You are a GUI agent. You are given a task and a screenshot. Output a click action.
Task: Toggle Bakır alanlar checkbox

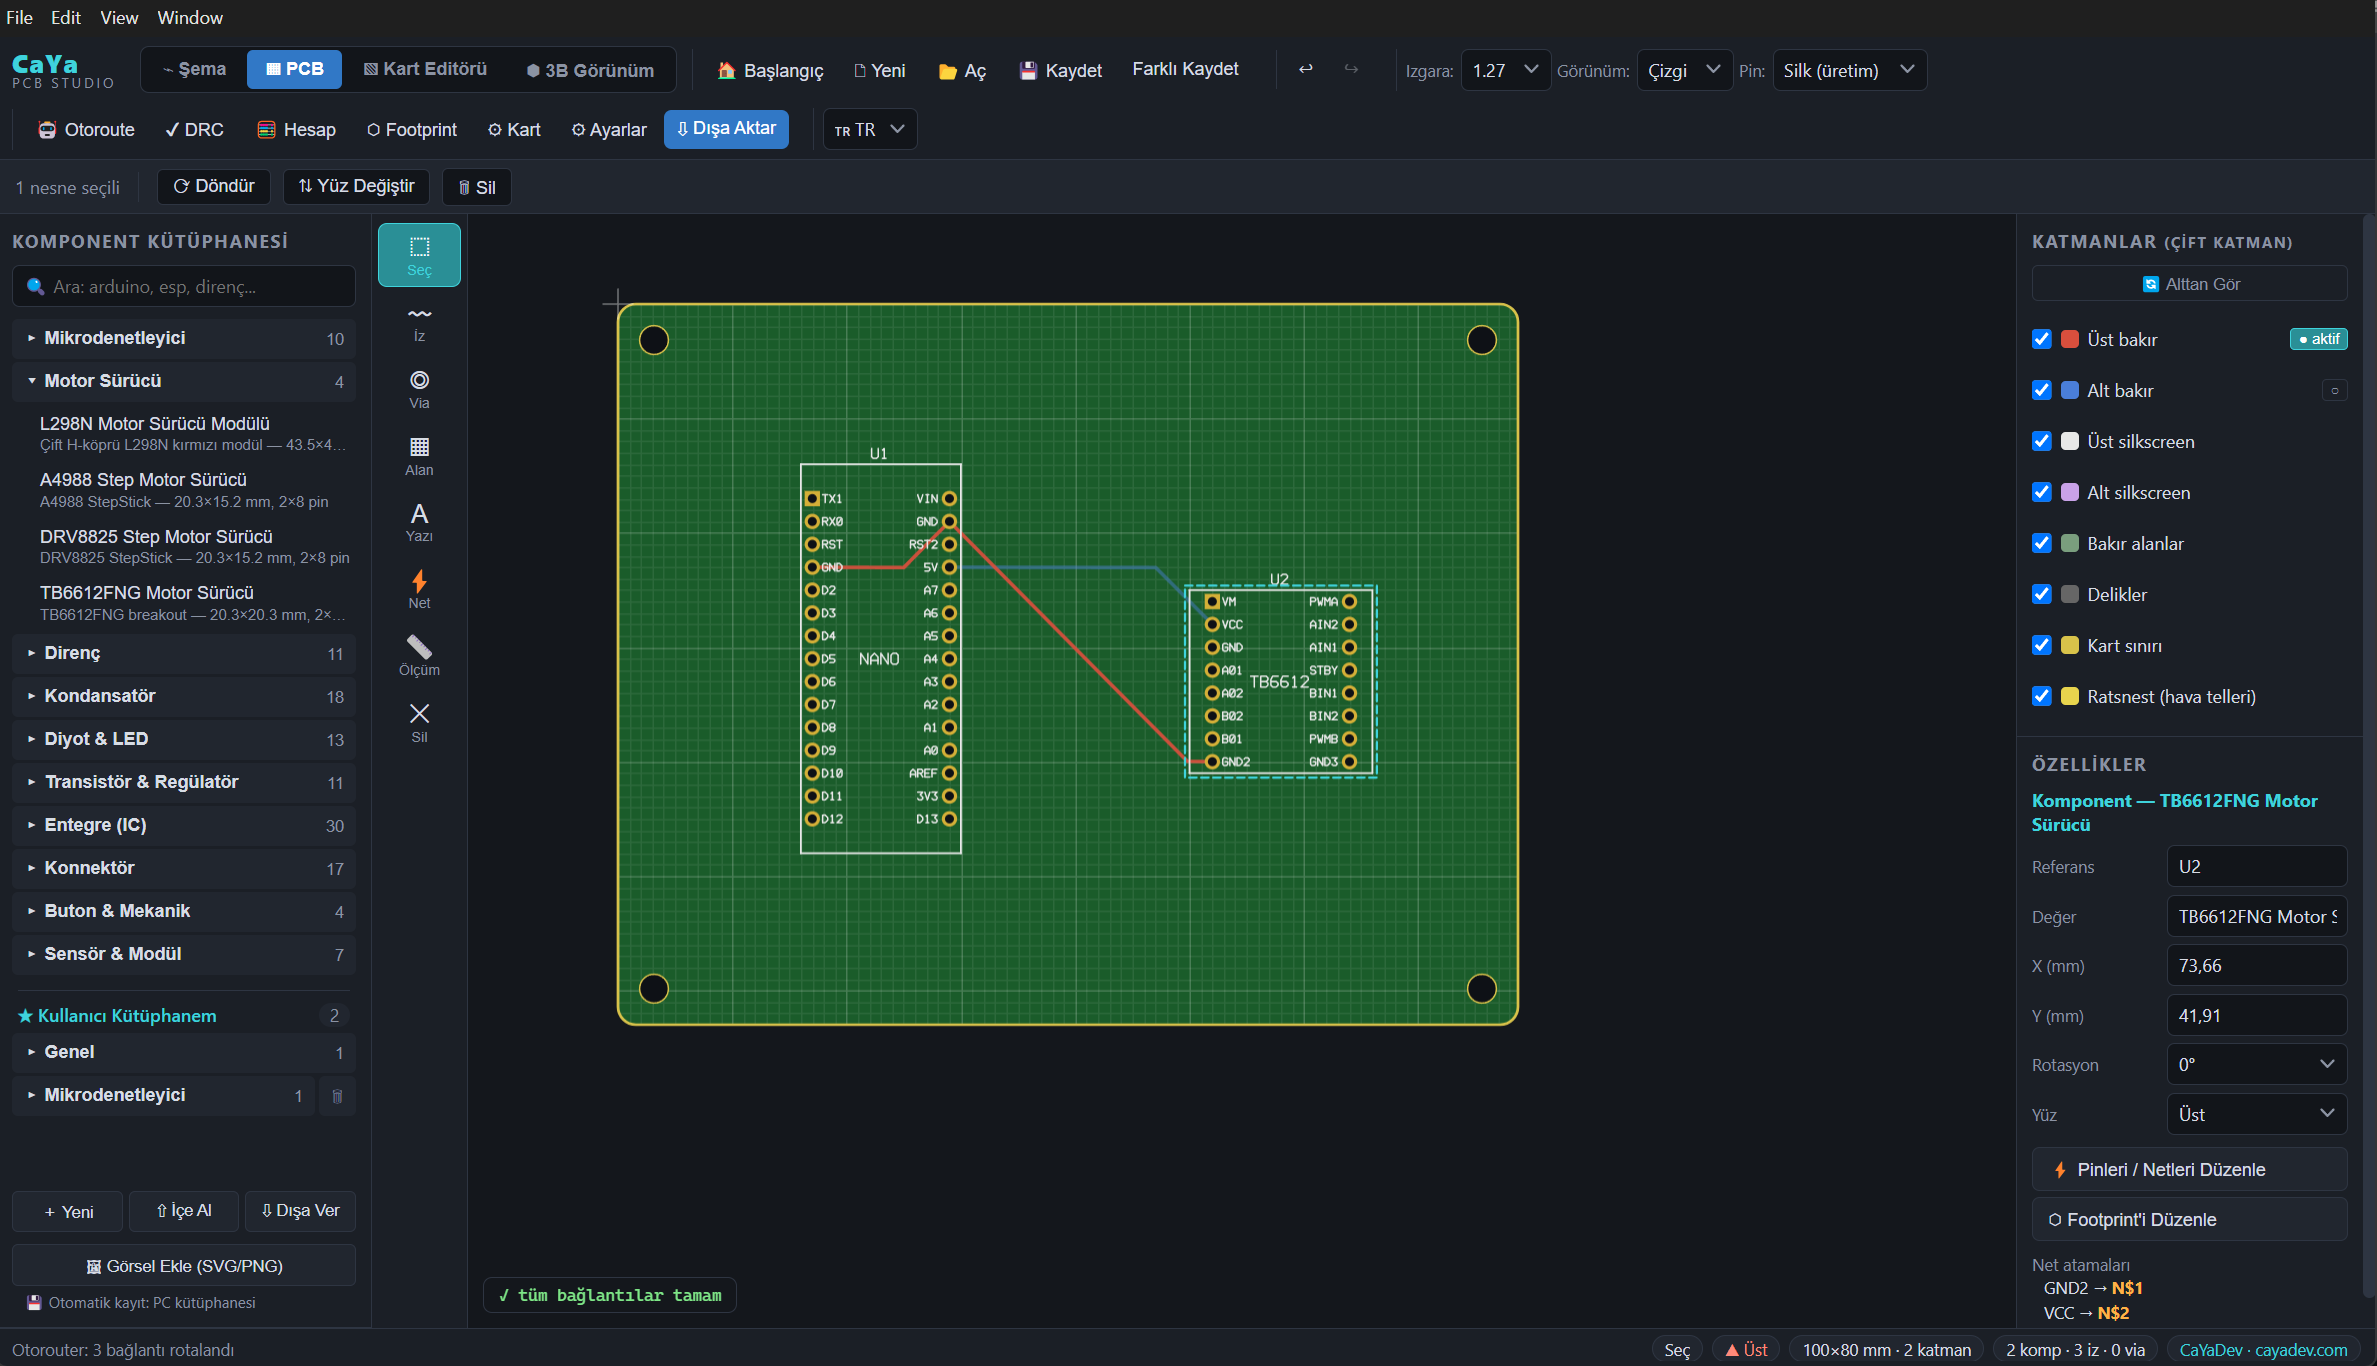pyautogui.click(x=2042, y=543)
